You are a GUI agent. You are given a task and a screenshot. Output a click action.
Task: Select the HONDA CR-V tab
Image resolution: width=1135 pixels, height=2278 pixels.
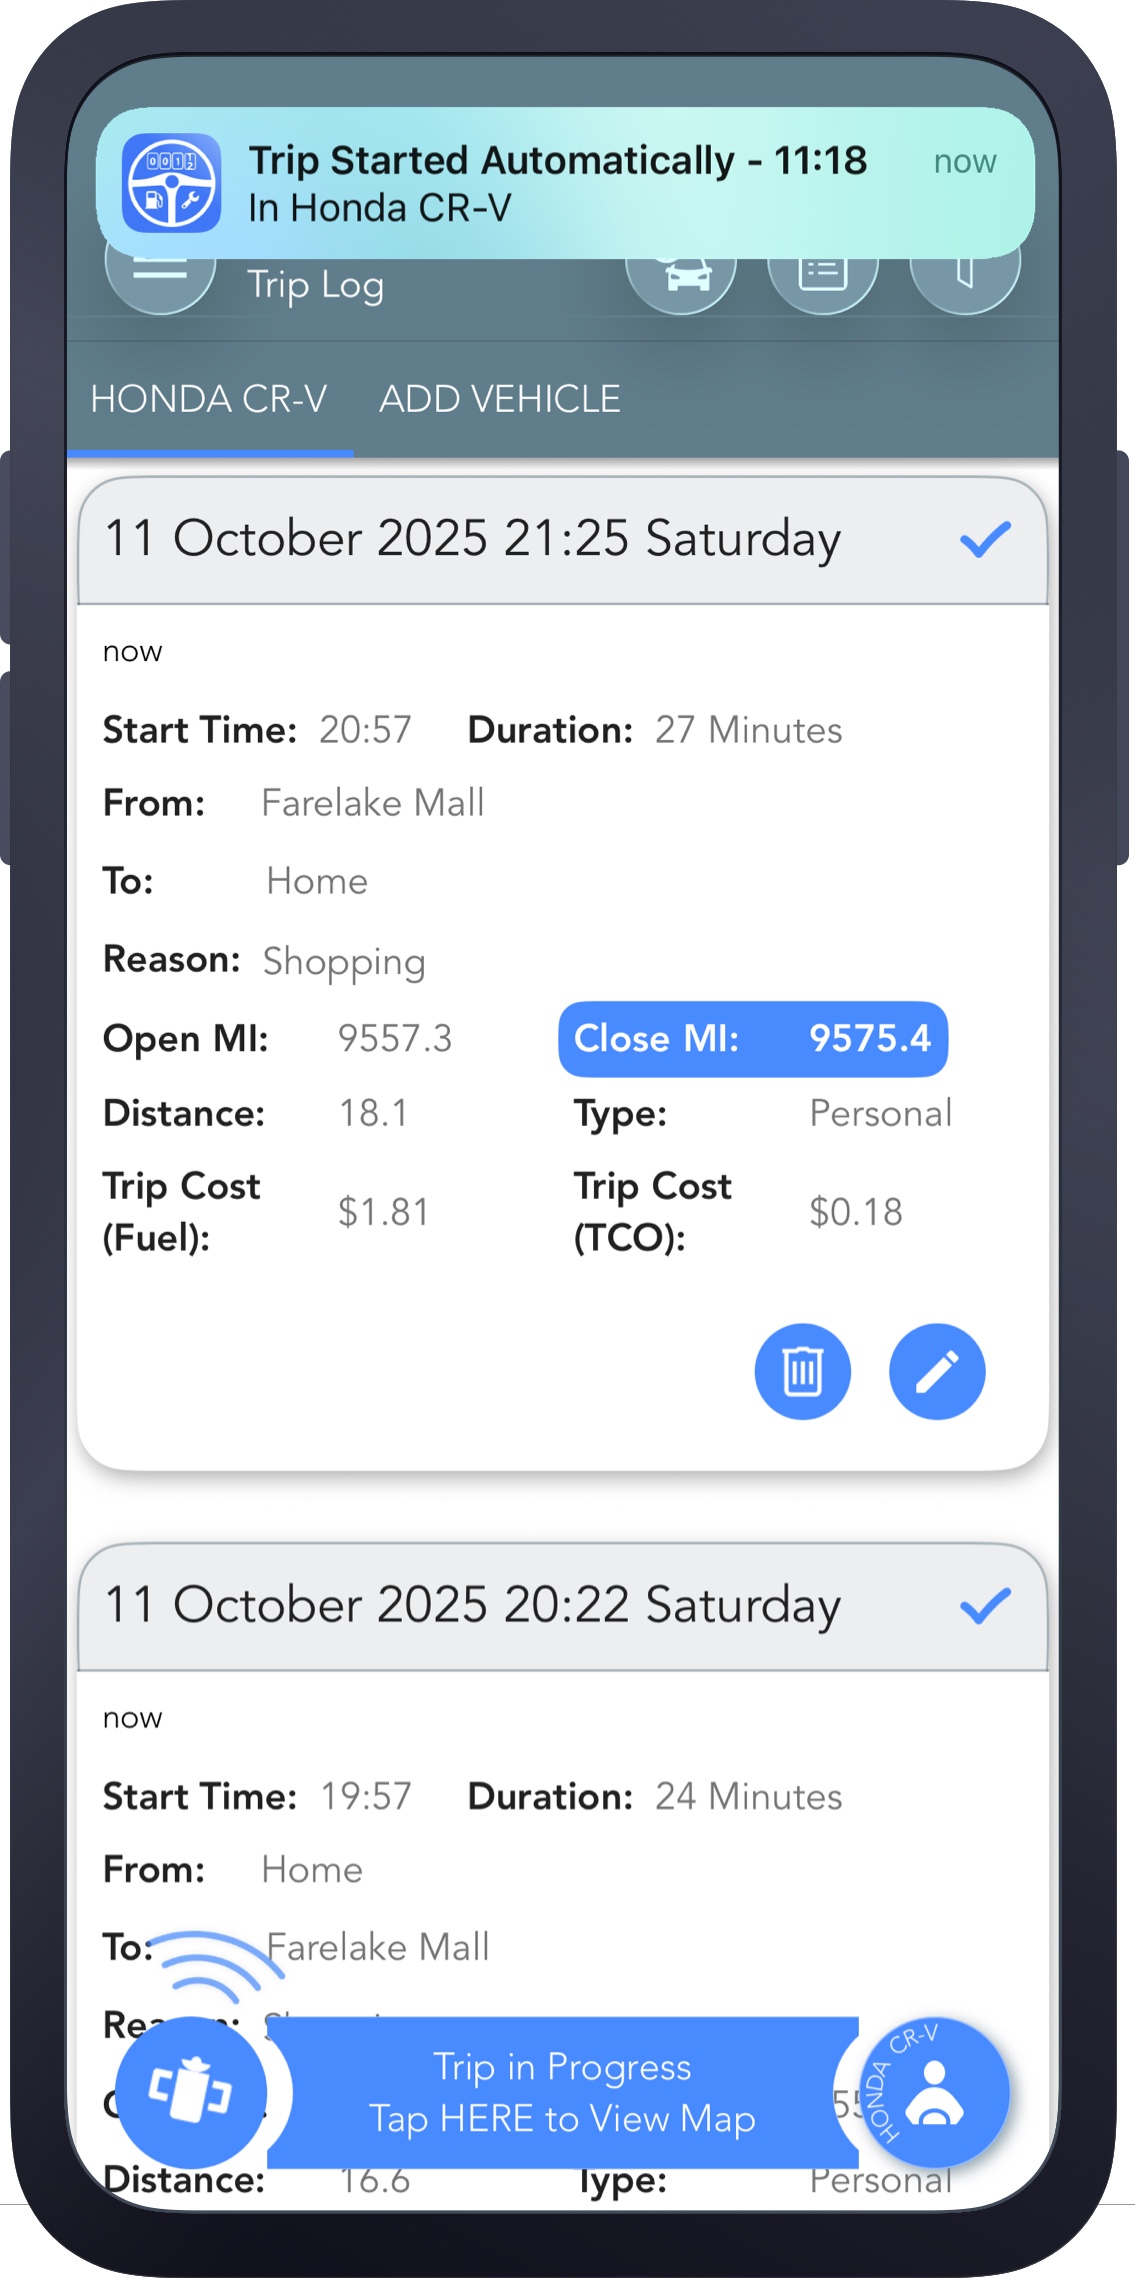point(210,398)
